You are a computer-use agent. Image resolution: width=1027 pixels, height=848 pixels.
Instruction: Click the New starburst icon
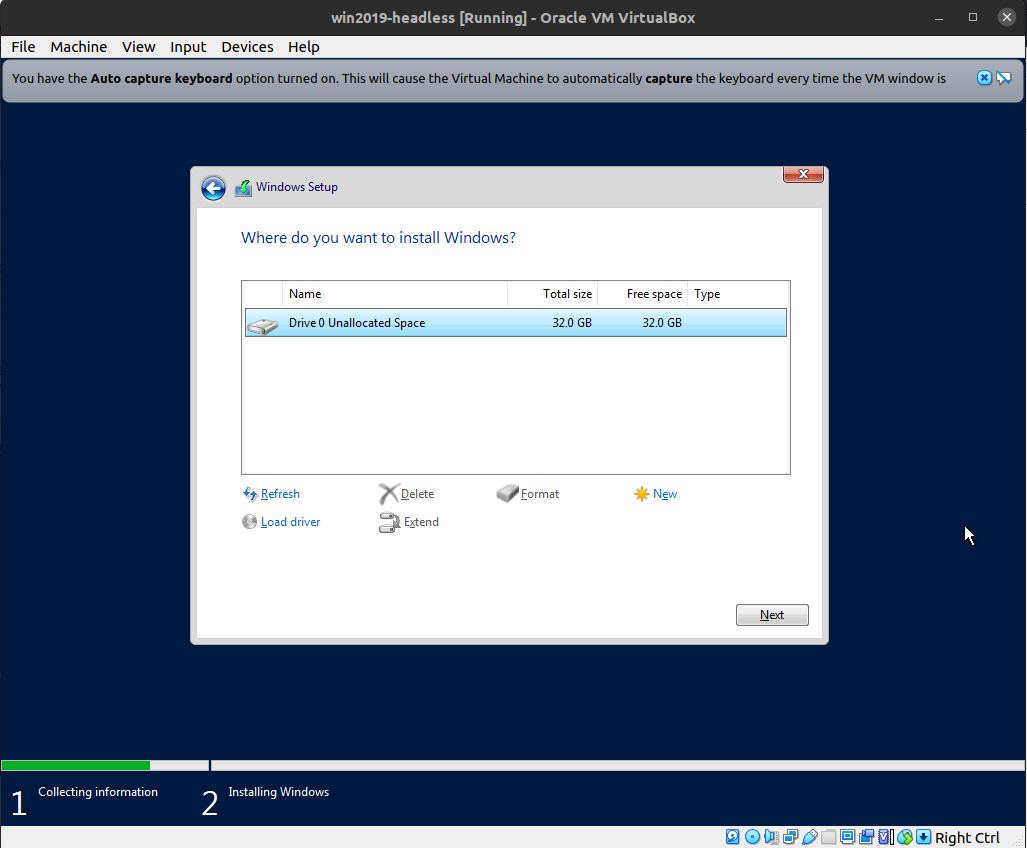click(642, 494)
